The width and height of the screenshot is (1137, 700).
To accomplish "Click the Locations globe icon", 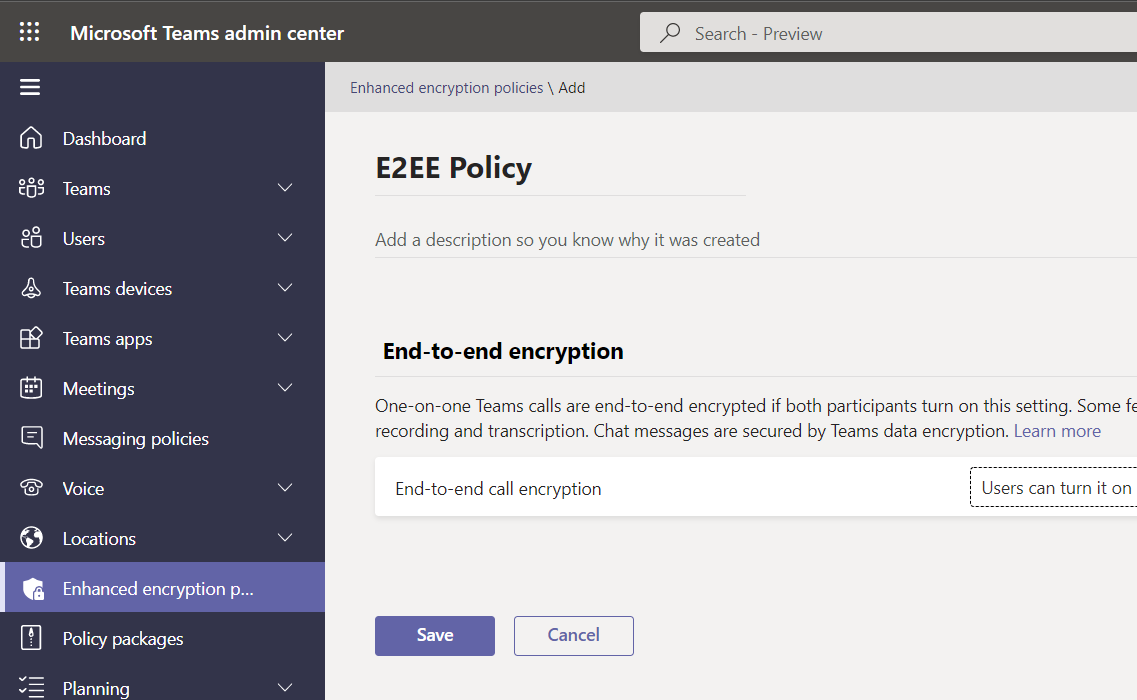I will coord(32,538).
